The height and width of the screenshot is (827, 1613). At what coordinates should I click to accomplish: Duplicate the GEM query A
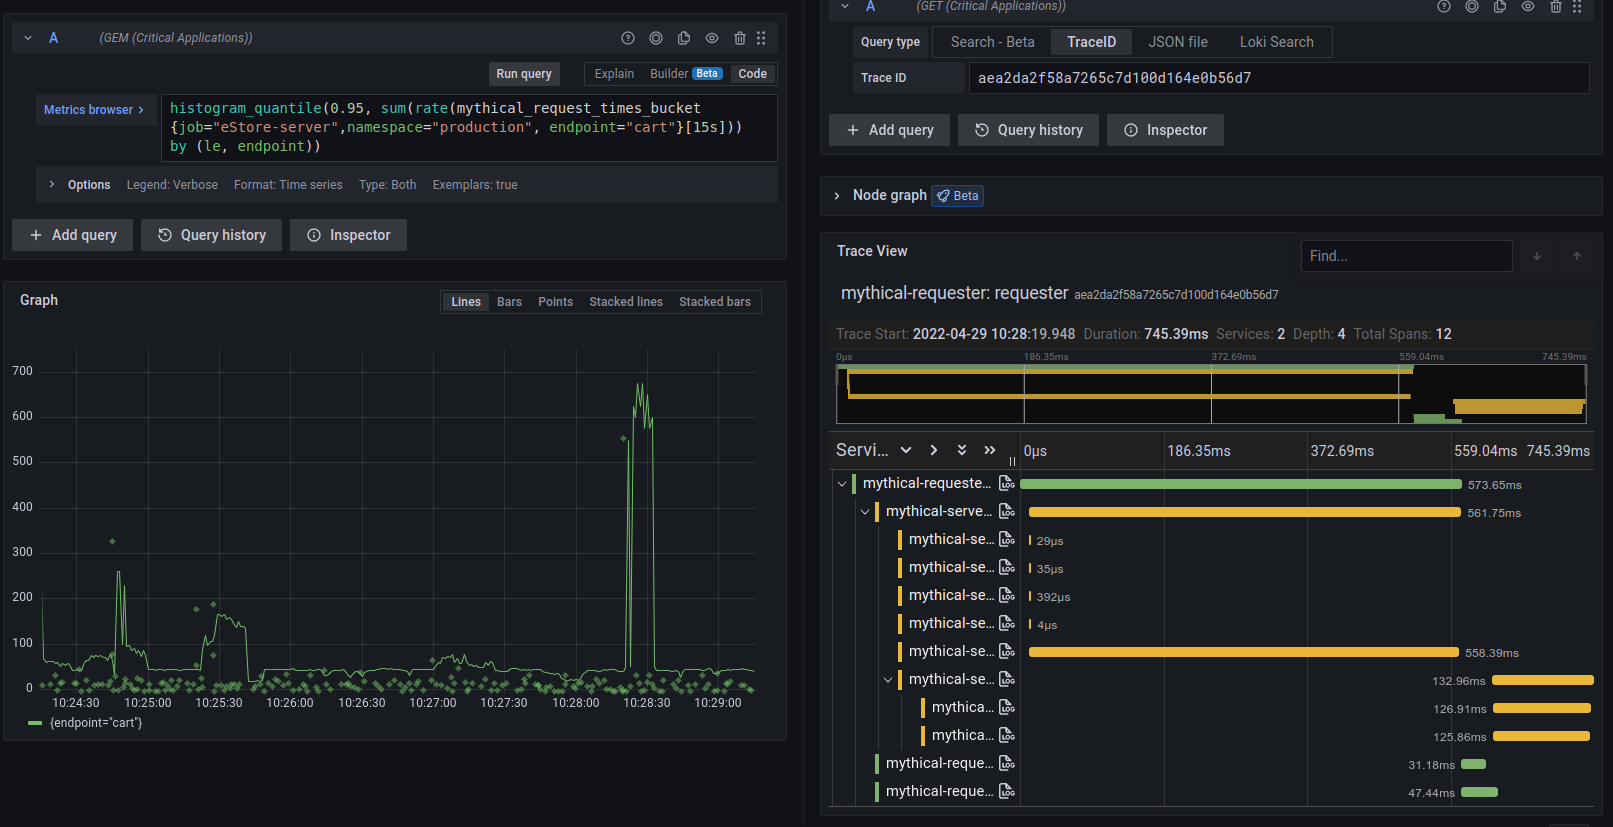[x=684, y=38]
